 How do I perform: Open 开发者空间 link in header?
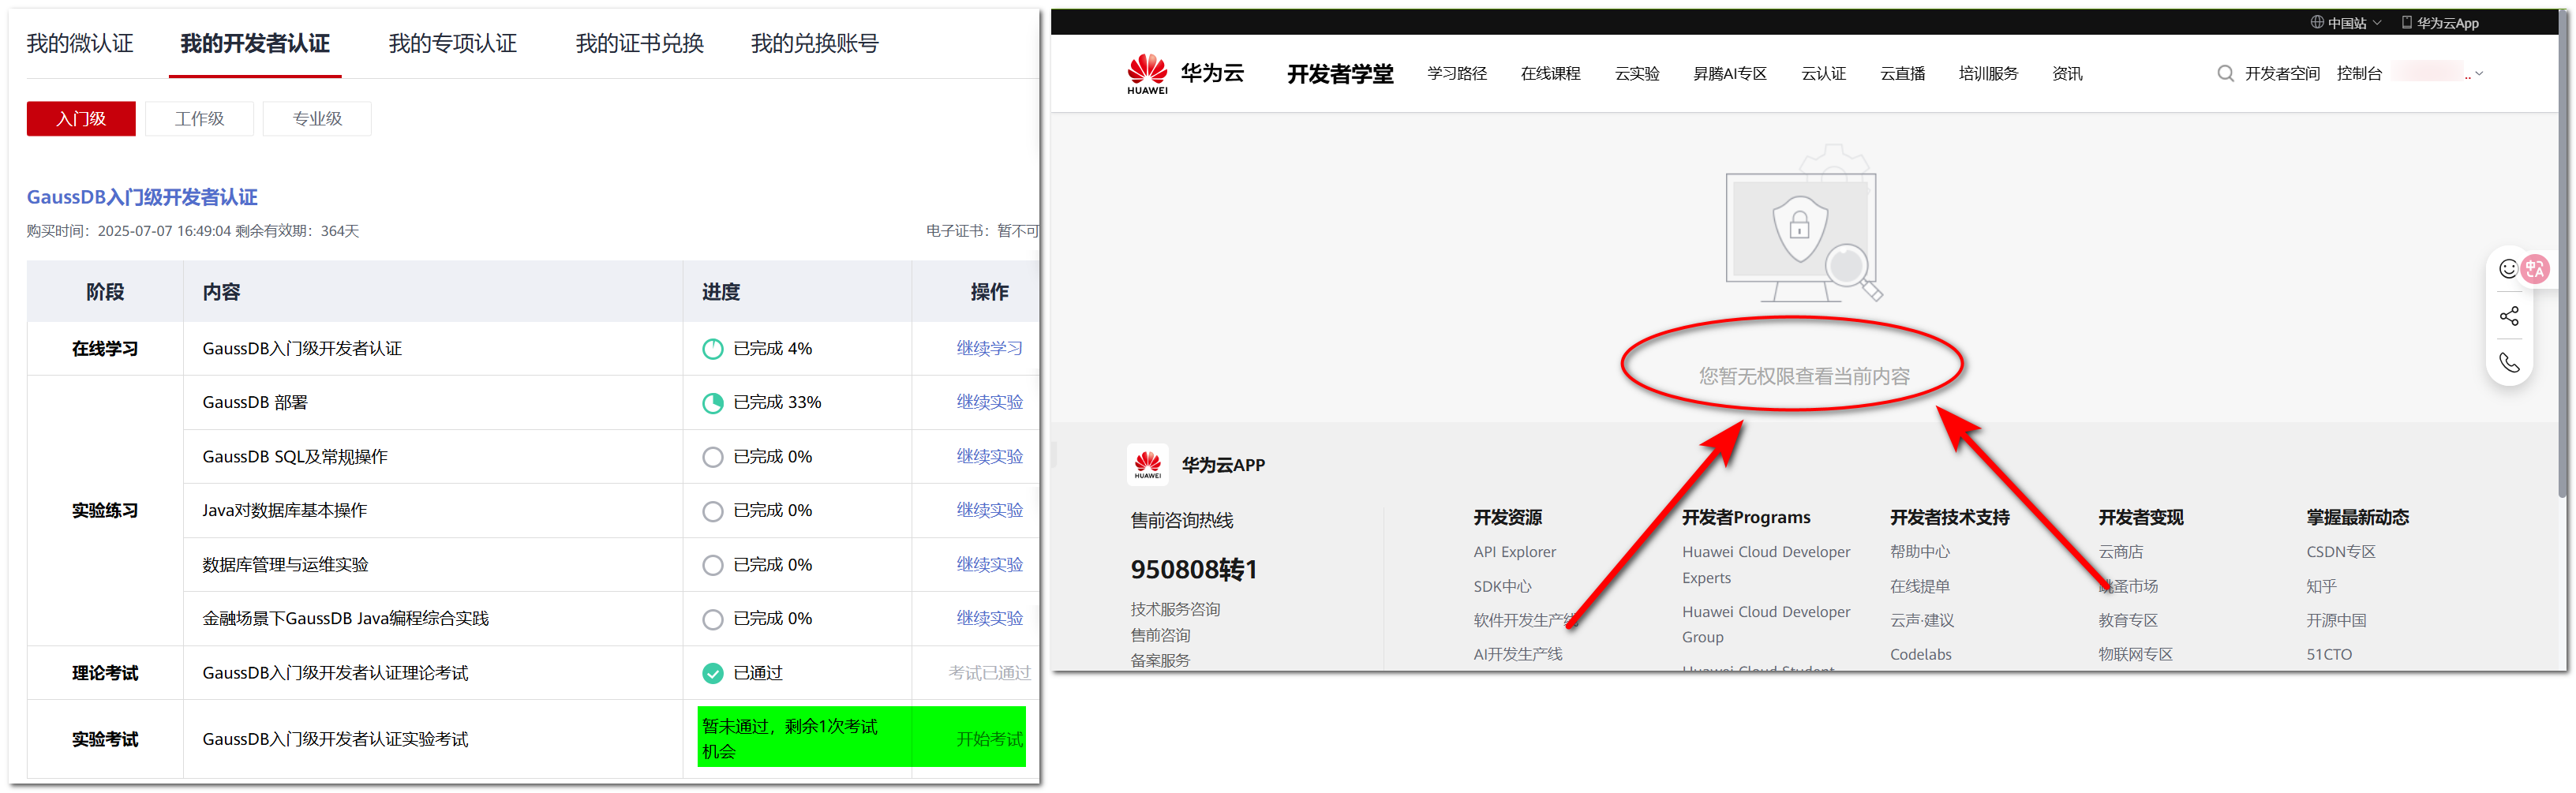2282,73
